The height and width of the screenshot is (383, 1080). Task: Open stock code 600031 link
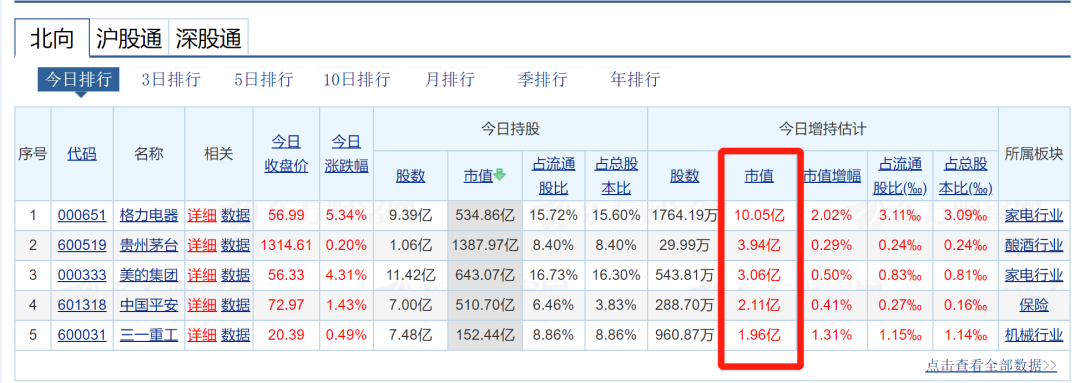coord(82,335)
